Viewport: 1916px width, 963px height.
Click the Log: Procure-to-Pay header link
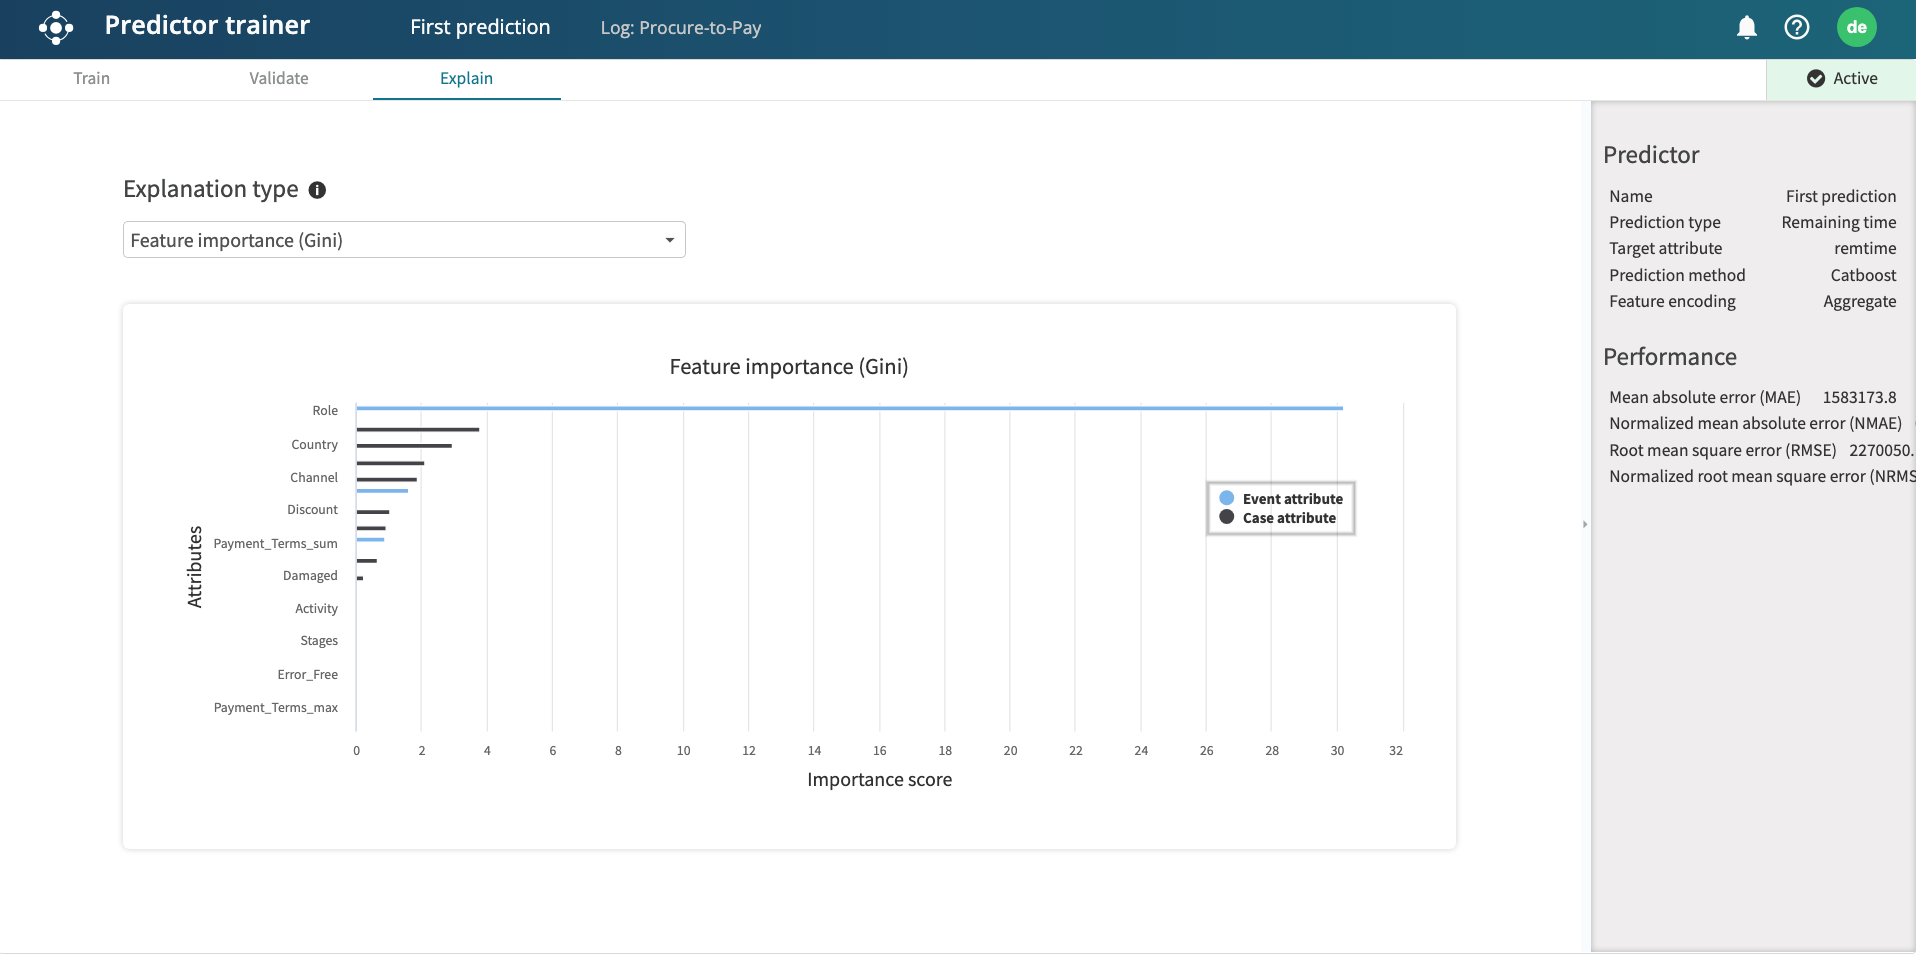tap(680, 28)
